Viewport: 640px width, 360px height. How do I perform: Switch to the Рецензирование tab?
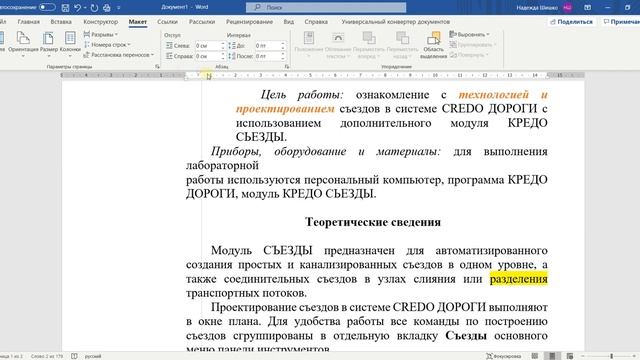[x=249, y=22]
